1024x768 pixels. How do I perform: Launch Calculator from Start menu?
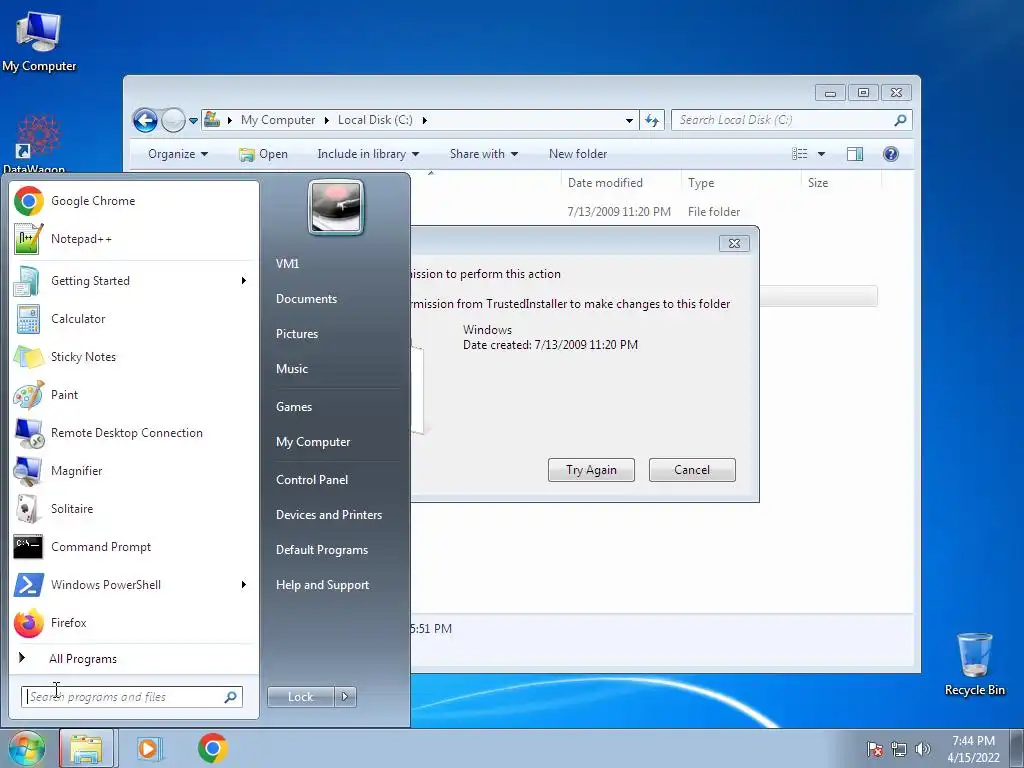[x=134, y=319]
